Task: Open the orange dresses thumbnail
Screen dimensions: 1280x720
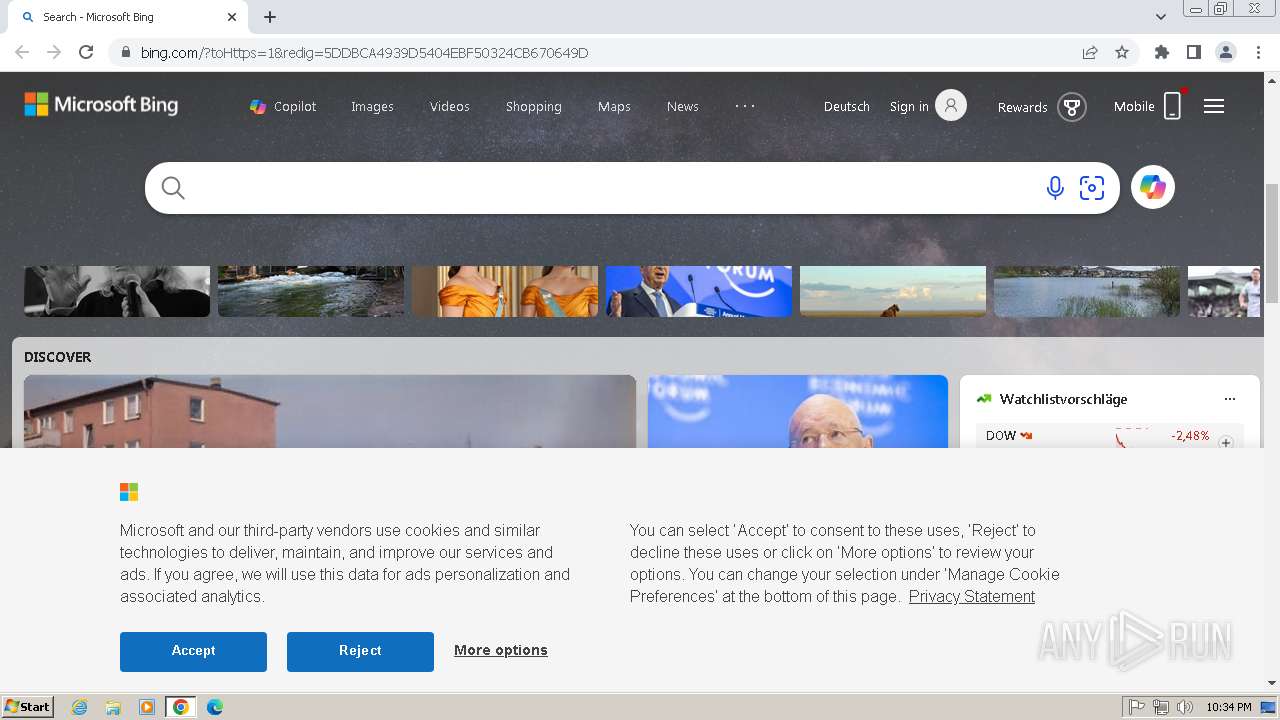Action: click(505, 291)
